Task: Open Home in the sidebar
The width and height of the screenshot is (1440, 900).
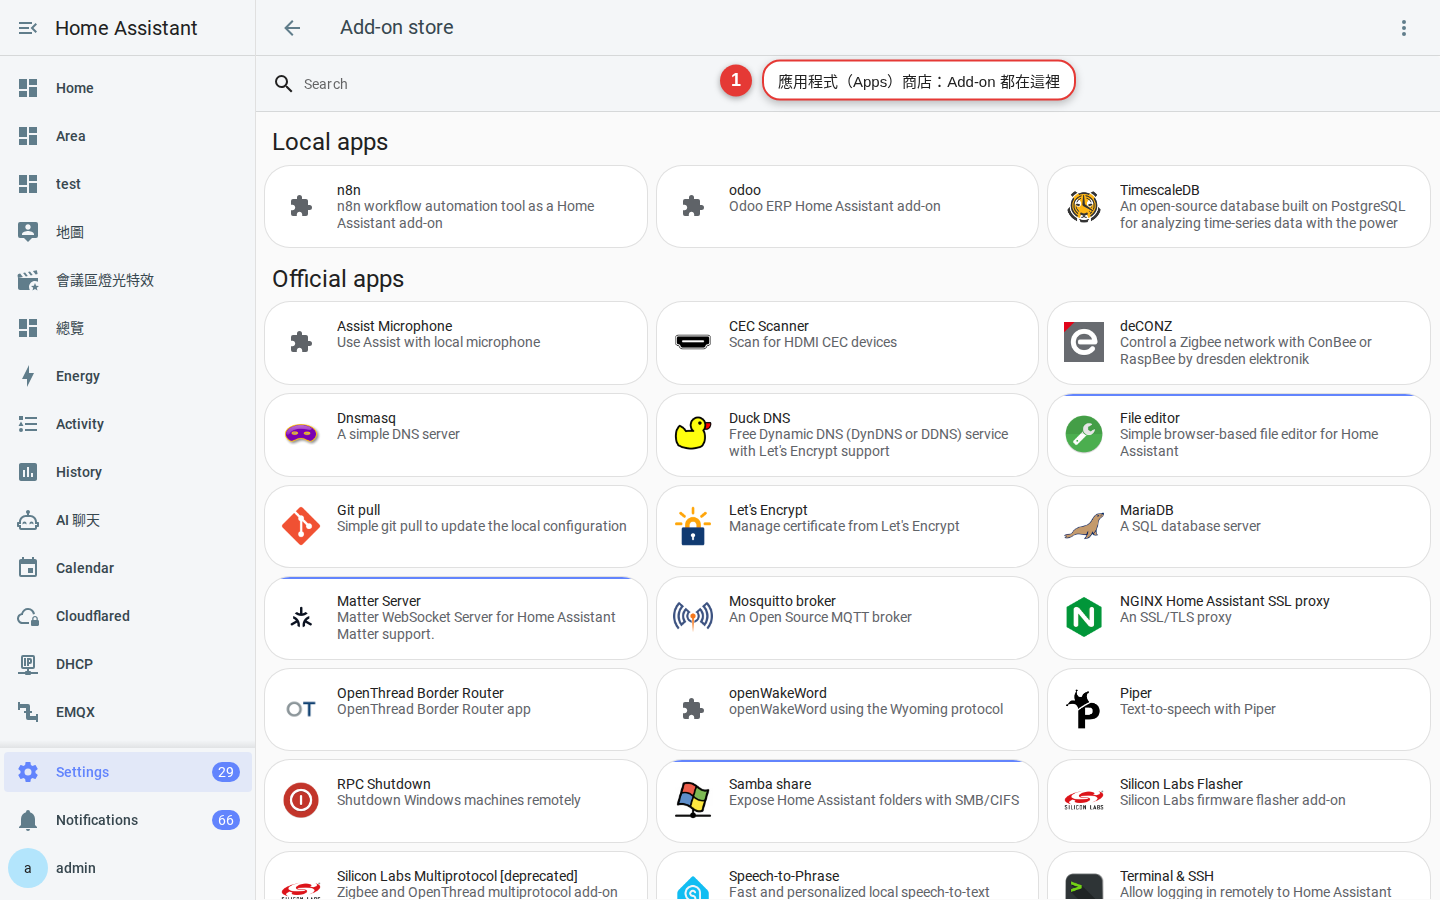Action: click(x=128, y=88)
